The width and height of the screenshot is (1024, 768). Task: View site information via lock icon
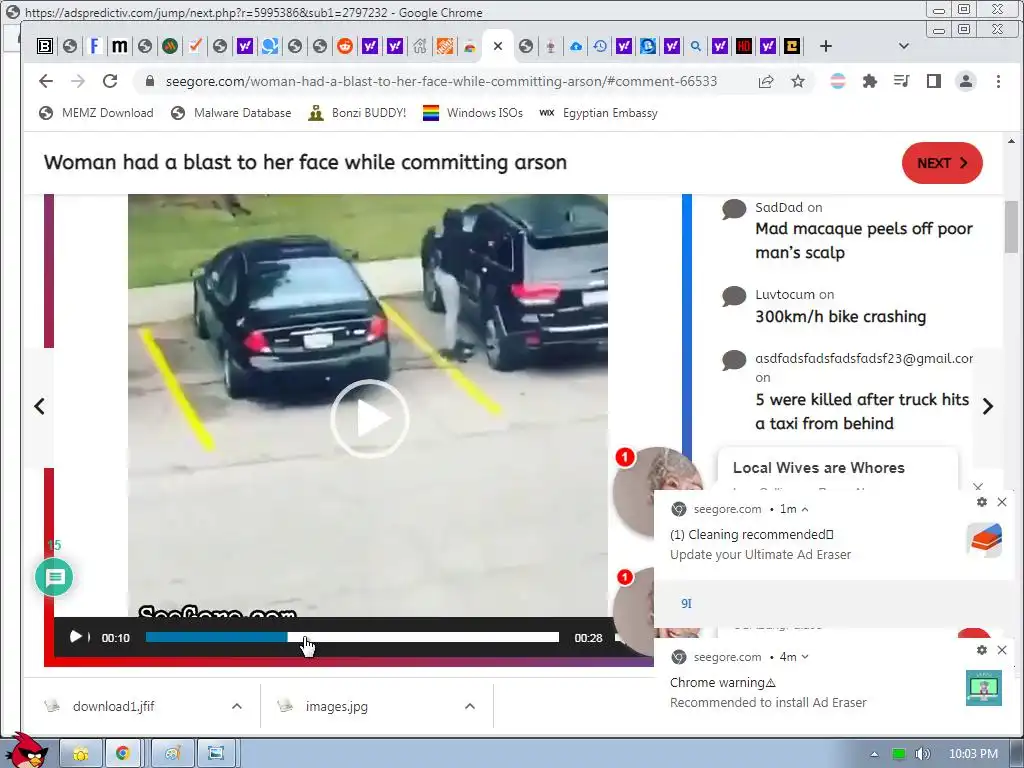pos(150,81)
